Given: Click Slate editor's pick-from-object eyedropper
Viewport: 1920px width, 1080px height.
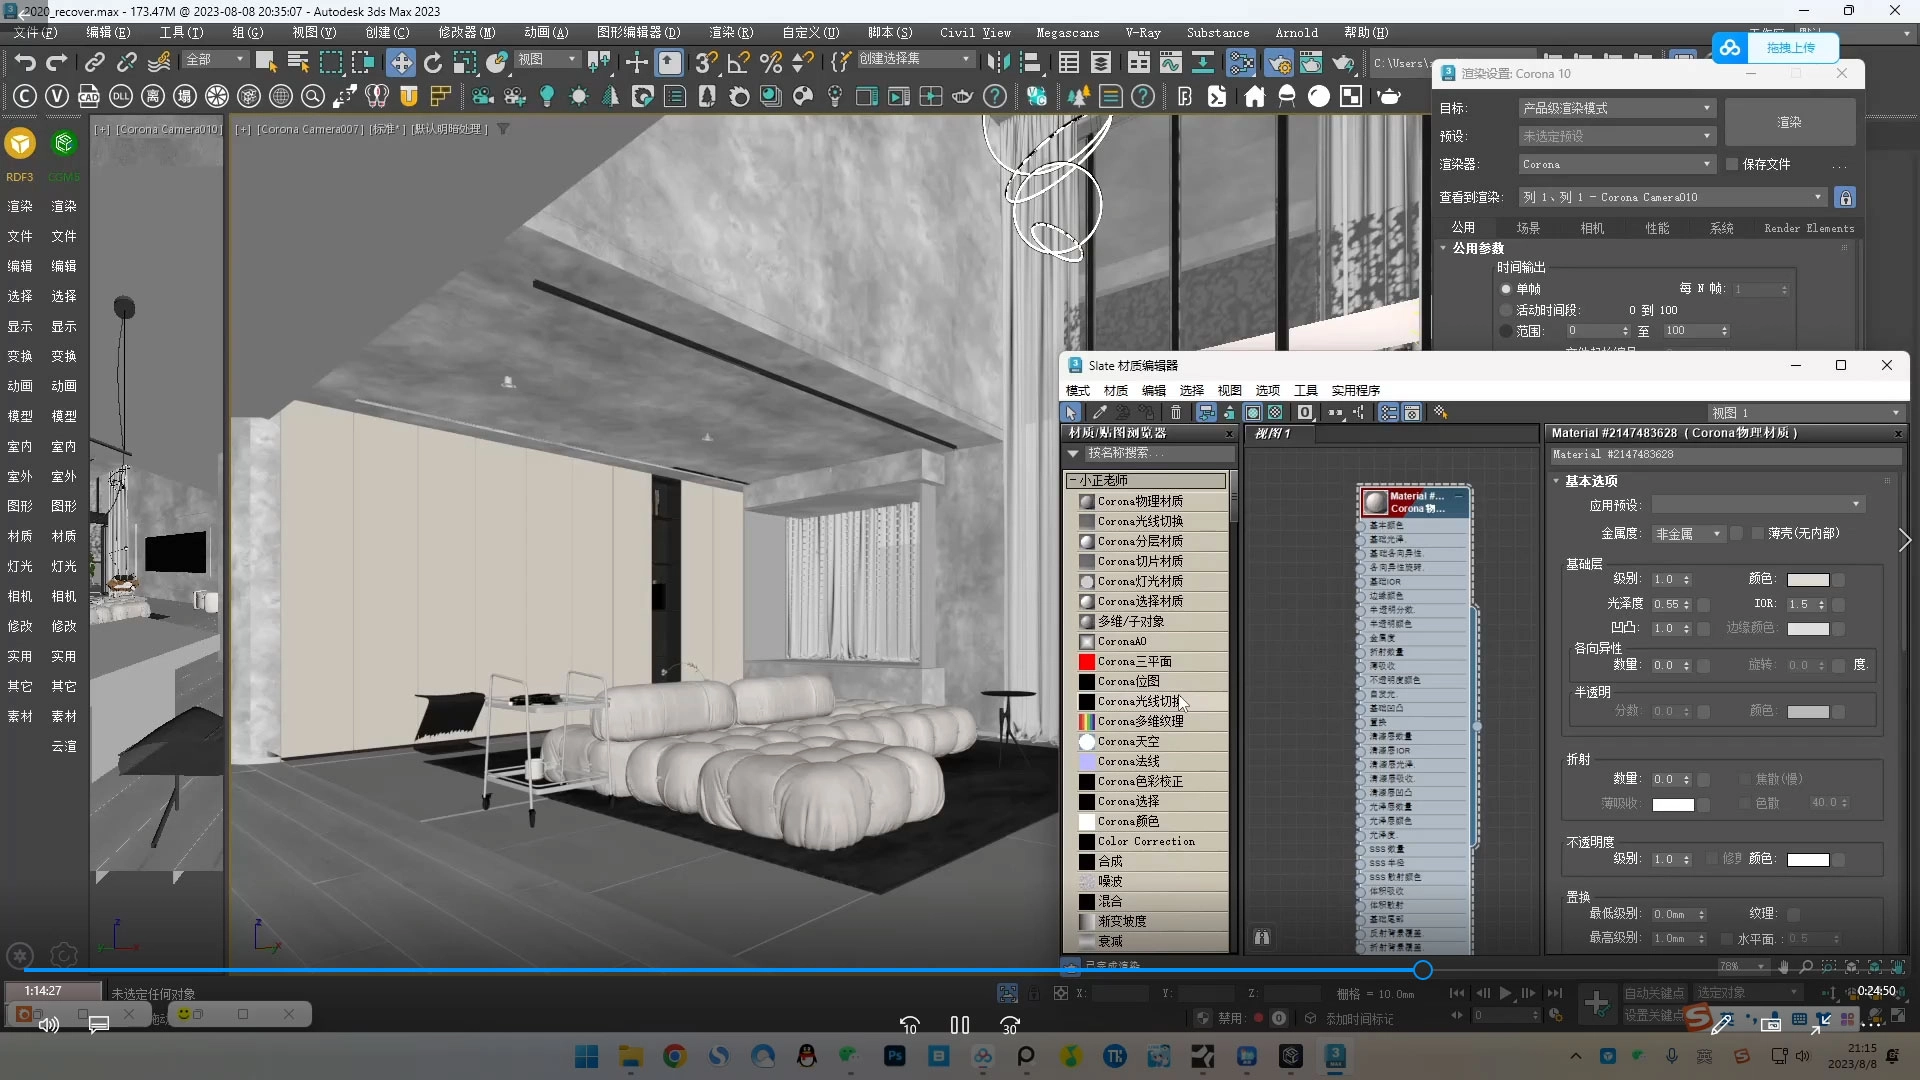Looking at the screenshot, I should point(1100,412).
